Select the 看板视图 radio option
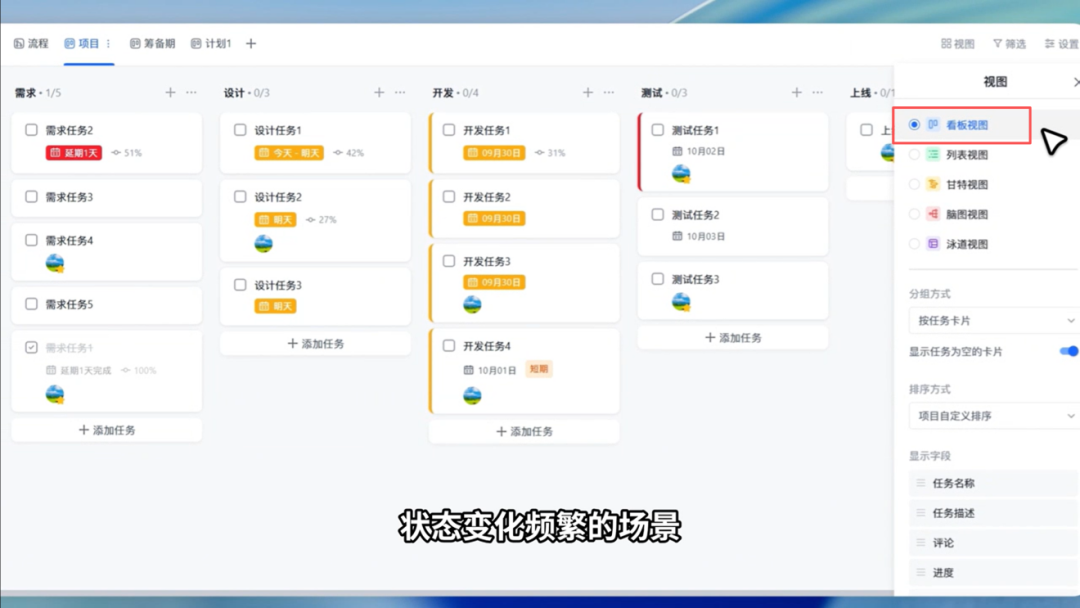 click(914, 125)
